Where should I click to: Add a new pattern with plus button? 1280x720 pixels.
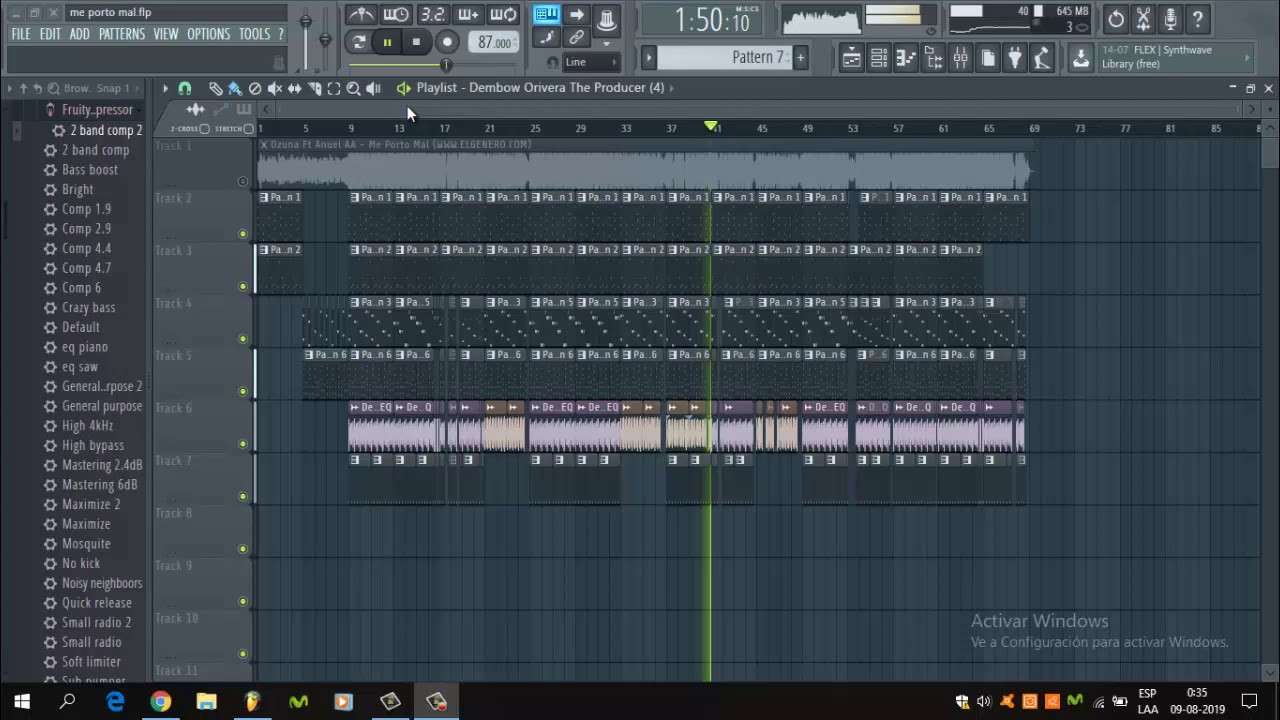[800, 57]
